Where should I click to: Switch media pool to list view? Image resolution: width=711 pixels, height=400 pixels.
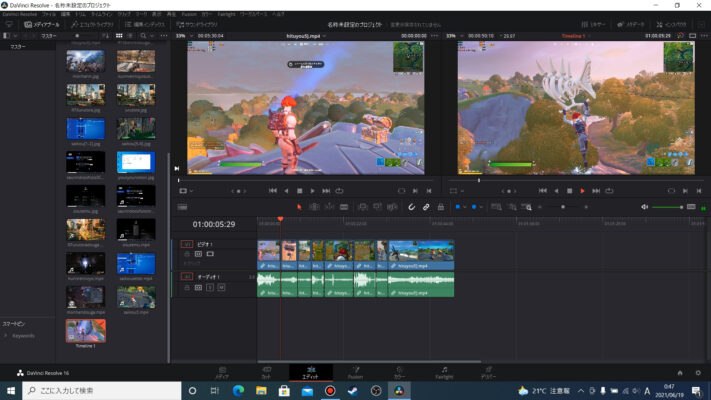130,35
